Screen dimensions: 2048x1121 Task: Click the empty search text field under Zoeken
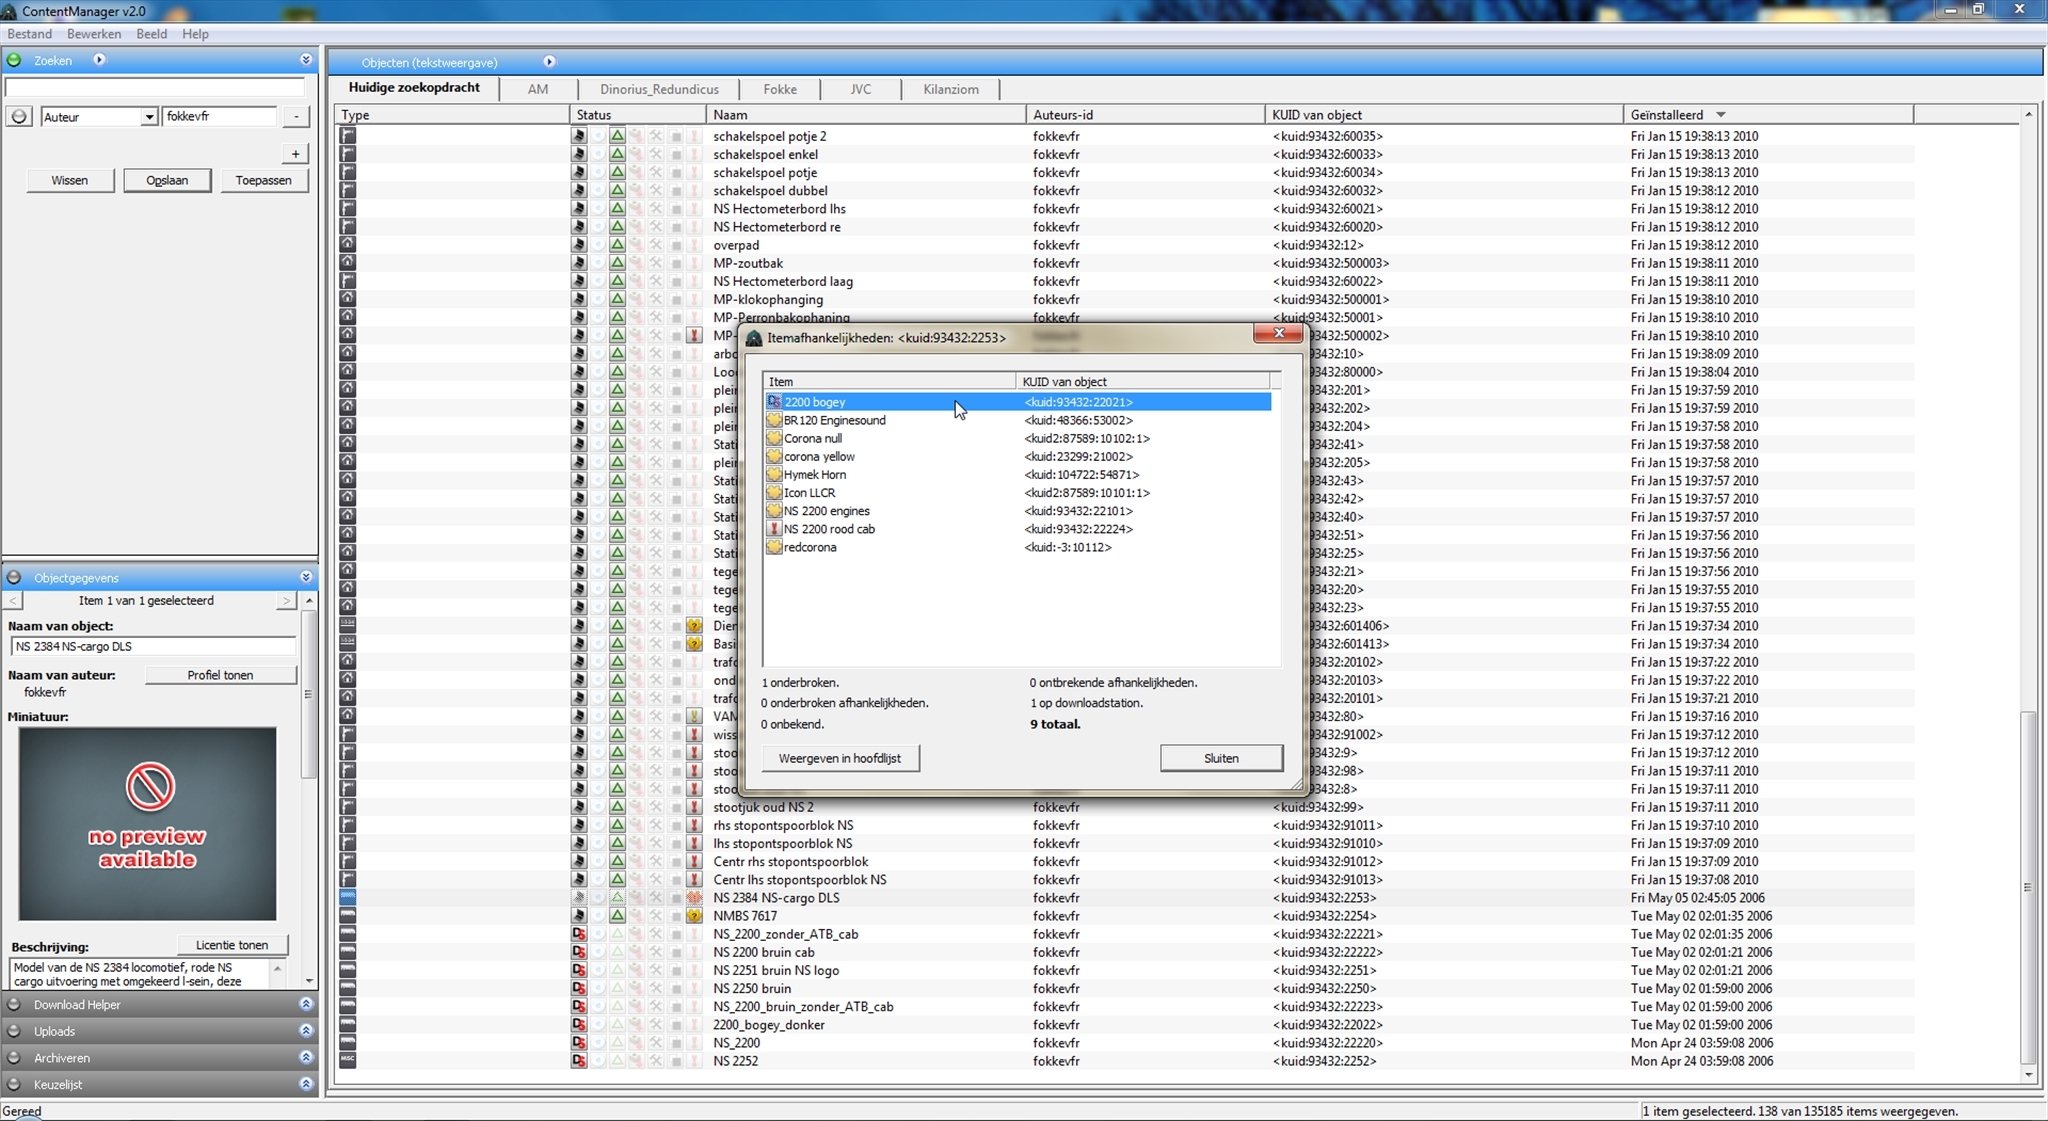155,88
